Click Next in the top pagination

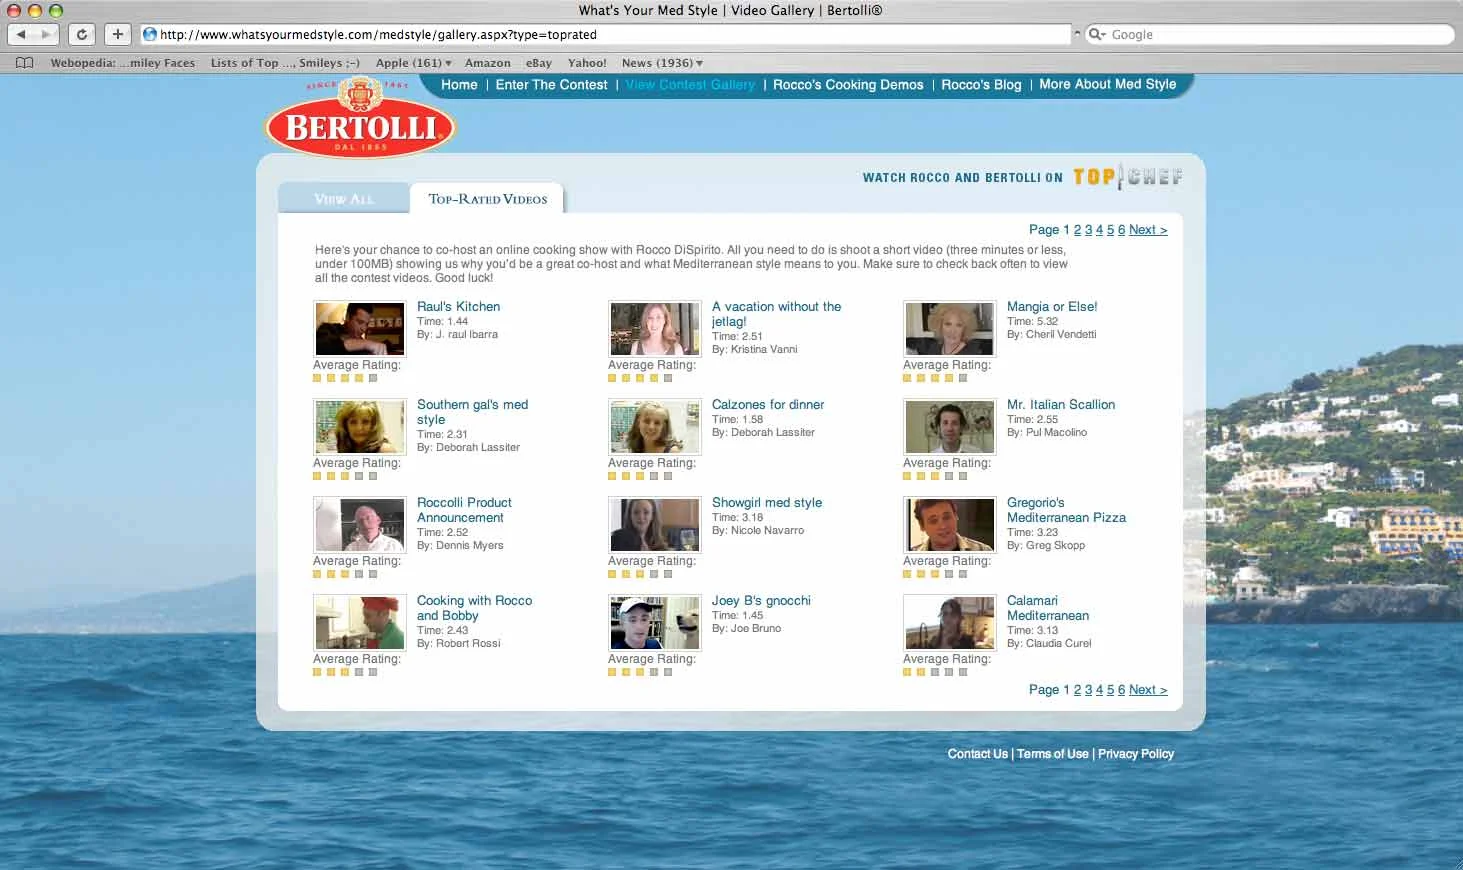[x=1148, y=230]
